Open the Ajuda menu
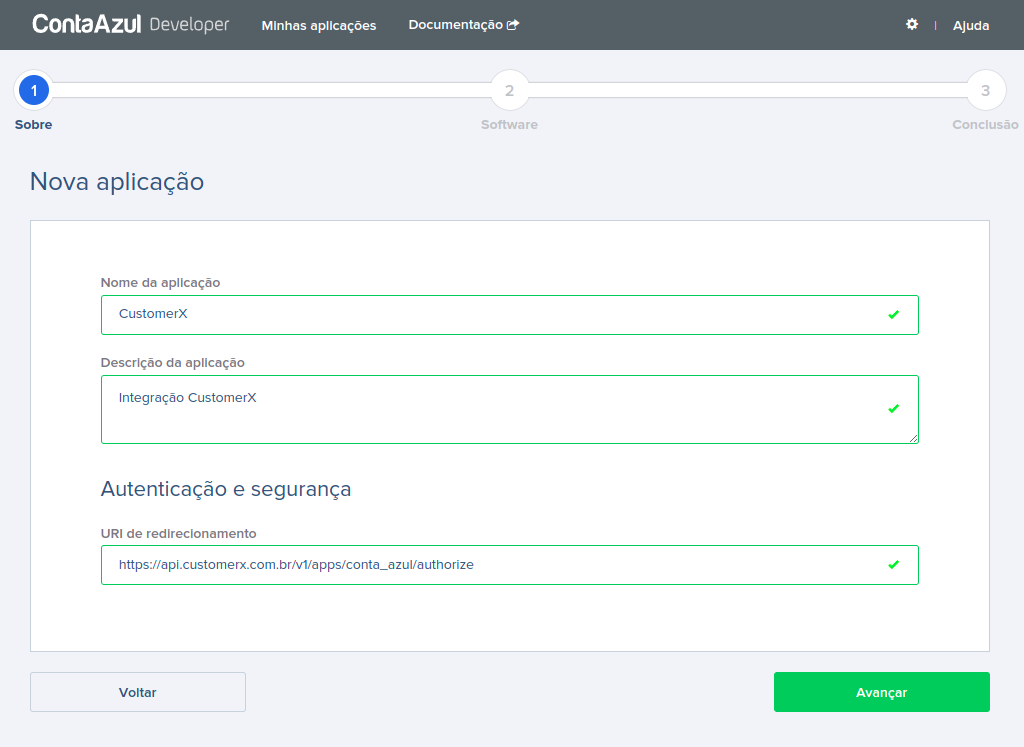1024x747 pixels. (x=970, y=25)
